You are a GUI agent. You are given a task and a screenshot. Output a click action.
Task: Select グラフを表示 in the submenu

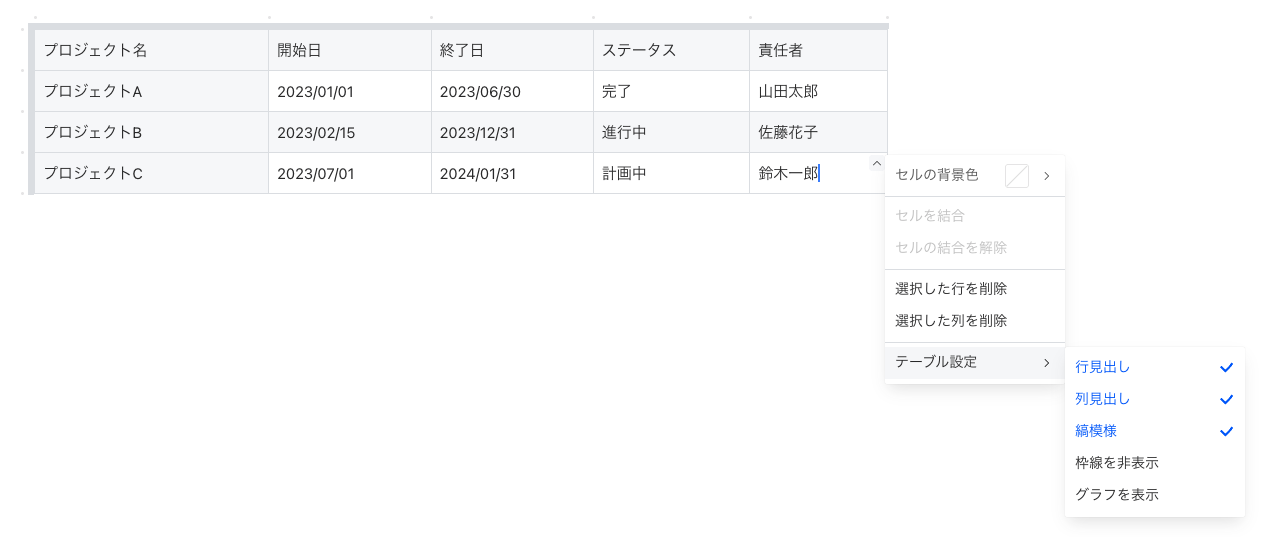point(1117,495)
